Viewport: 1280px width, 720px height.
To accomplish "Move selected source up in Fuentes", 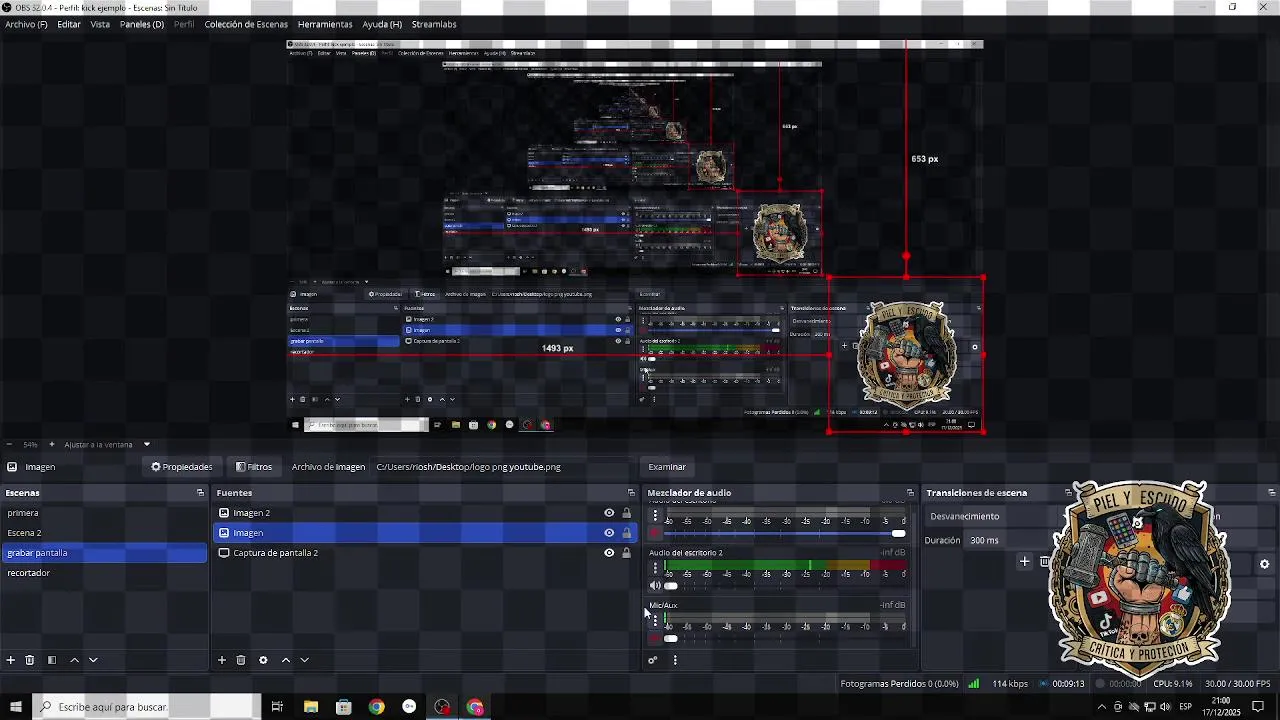I will [x=286, y=660].
